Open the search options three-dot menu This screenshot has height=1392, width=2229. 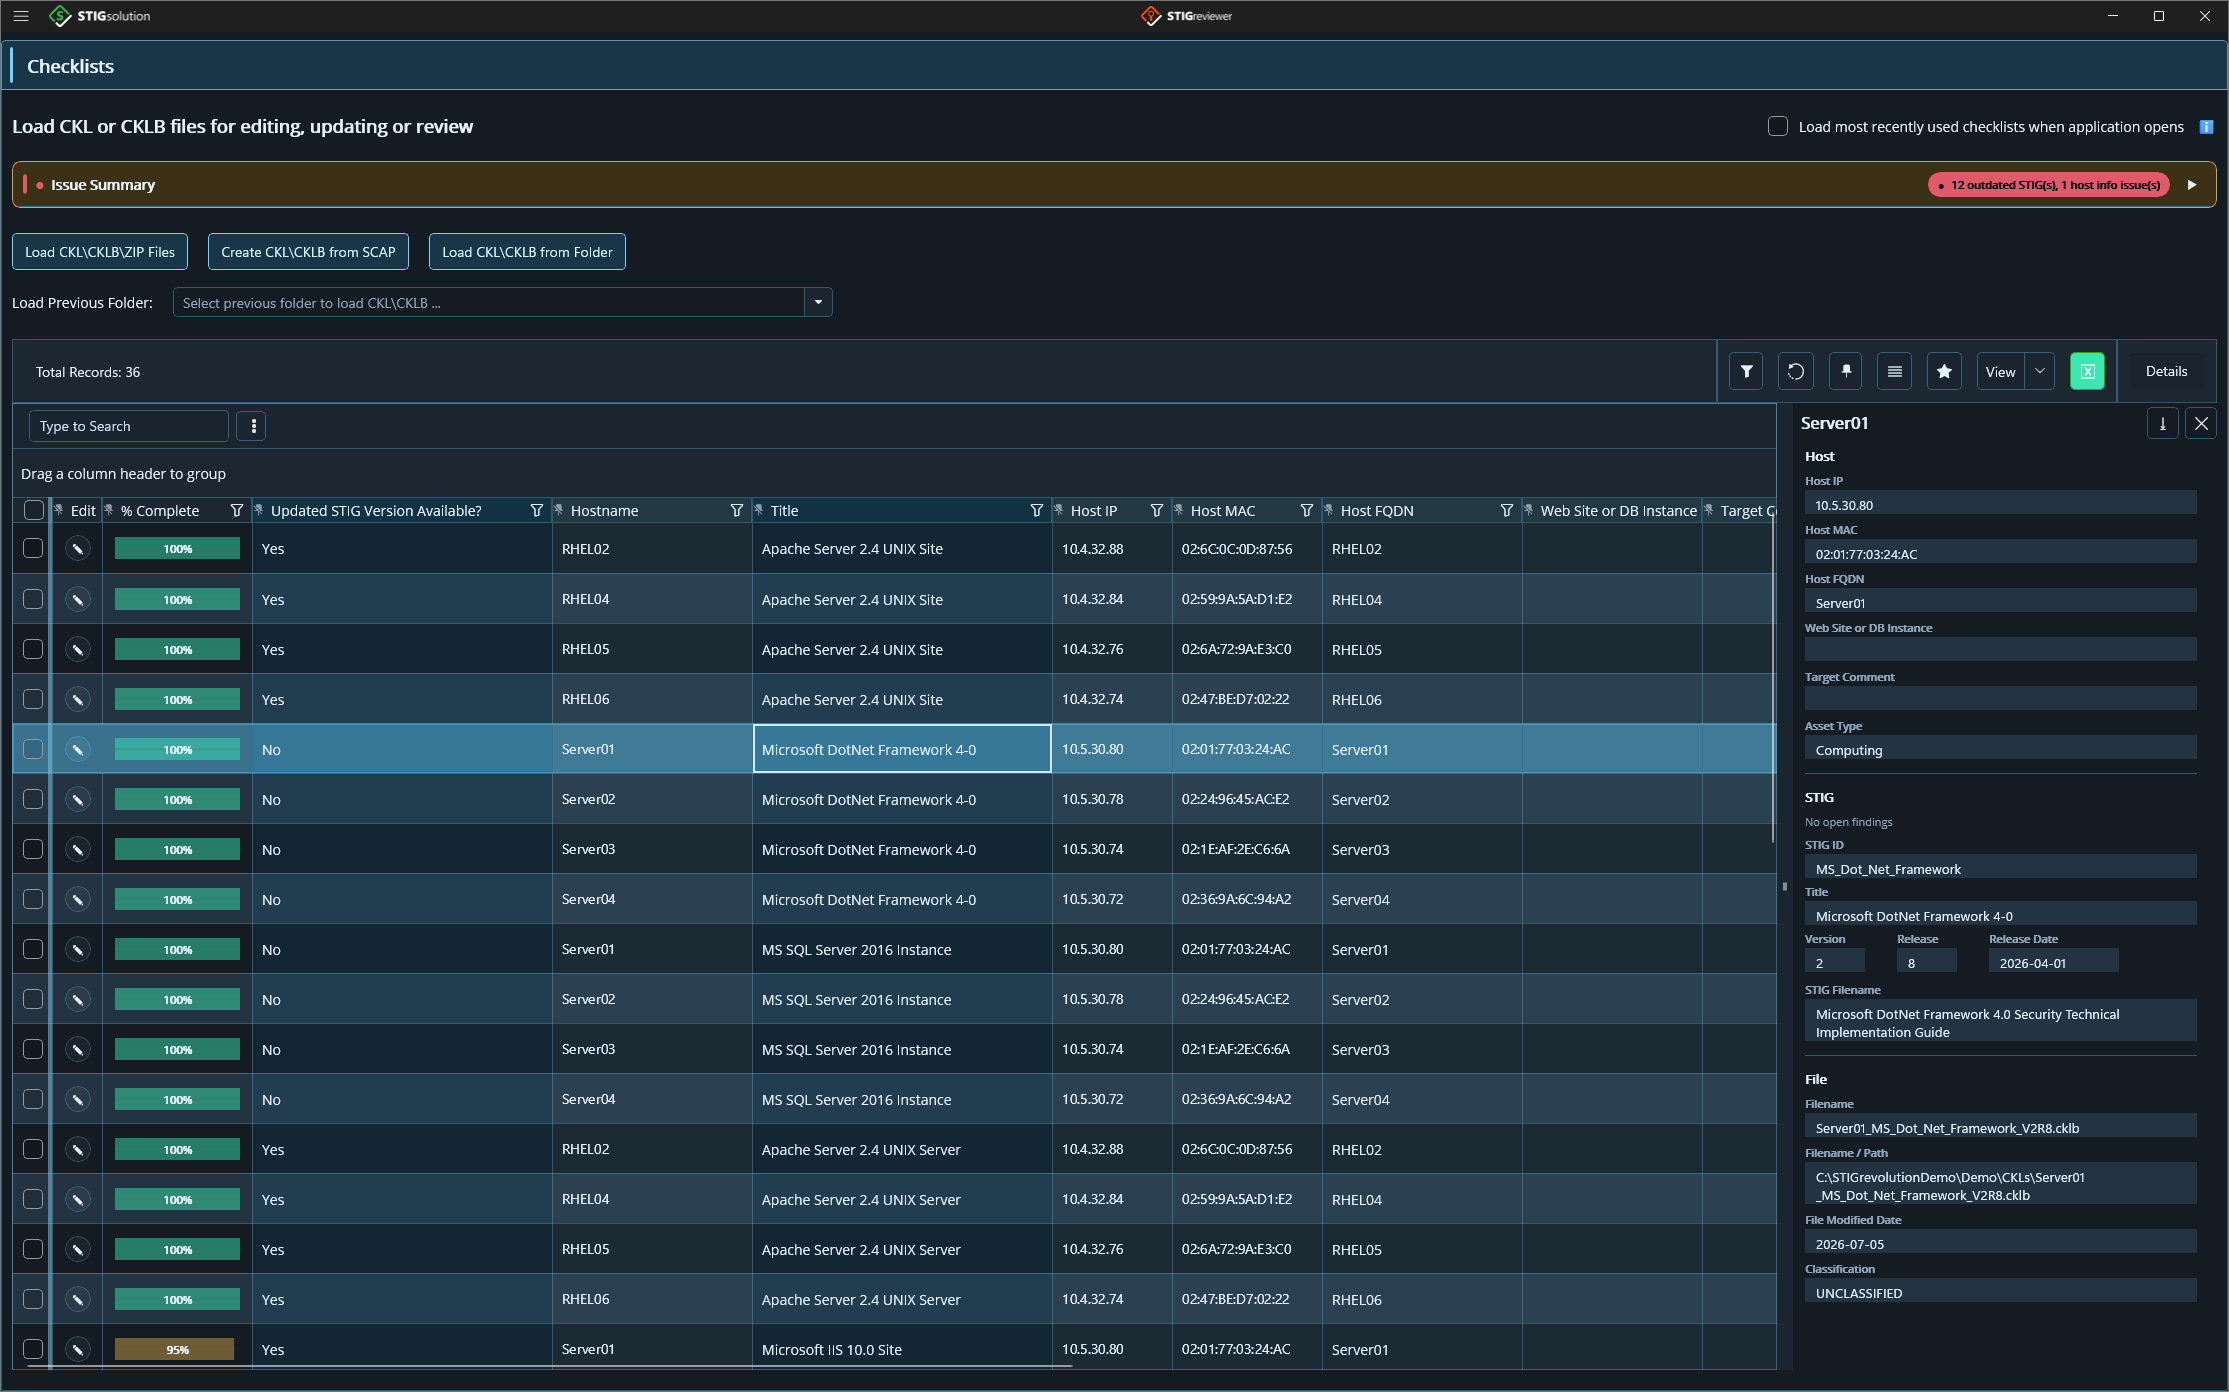[x=253, y=426]
